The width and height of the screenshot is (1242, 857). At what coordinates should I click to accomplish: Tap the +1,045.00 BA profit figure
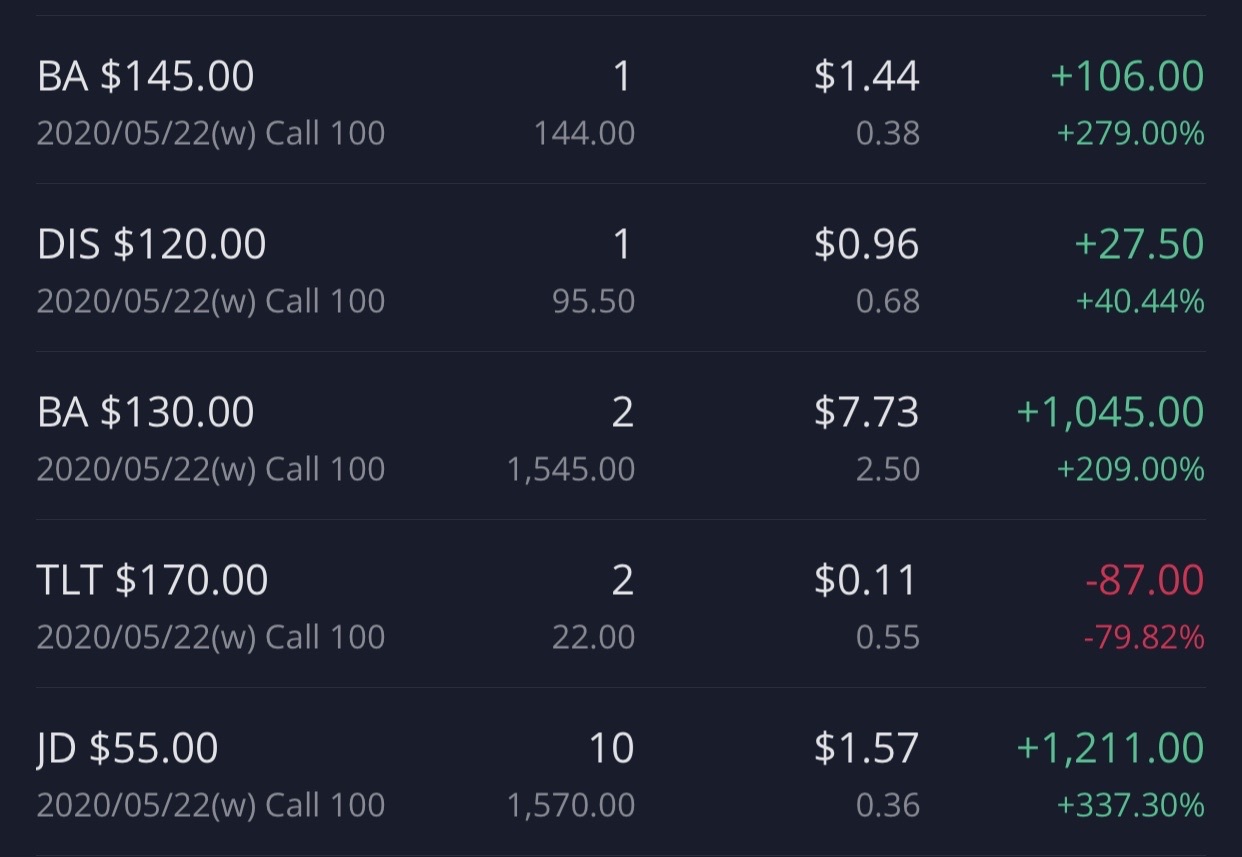[1110, 412]
